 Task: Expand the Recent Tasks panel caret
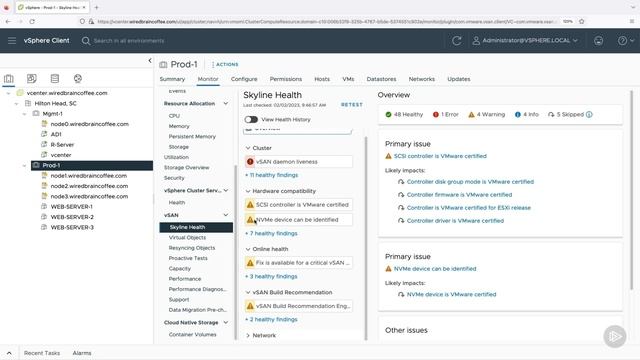coord(9,353)
